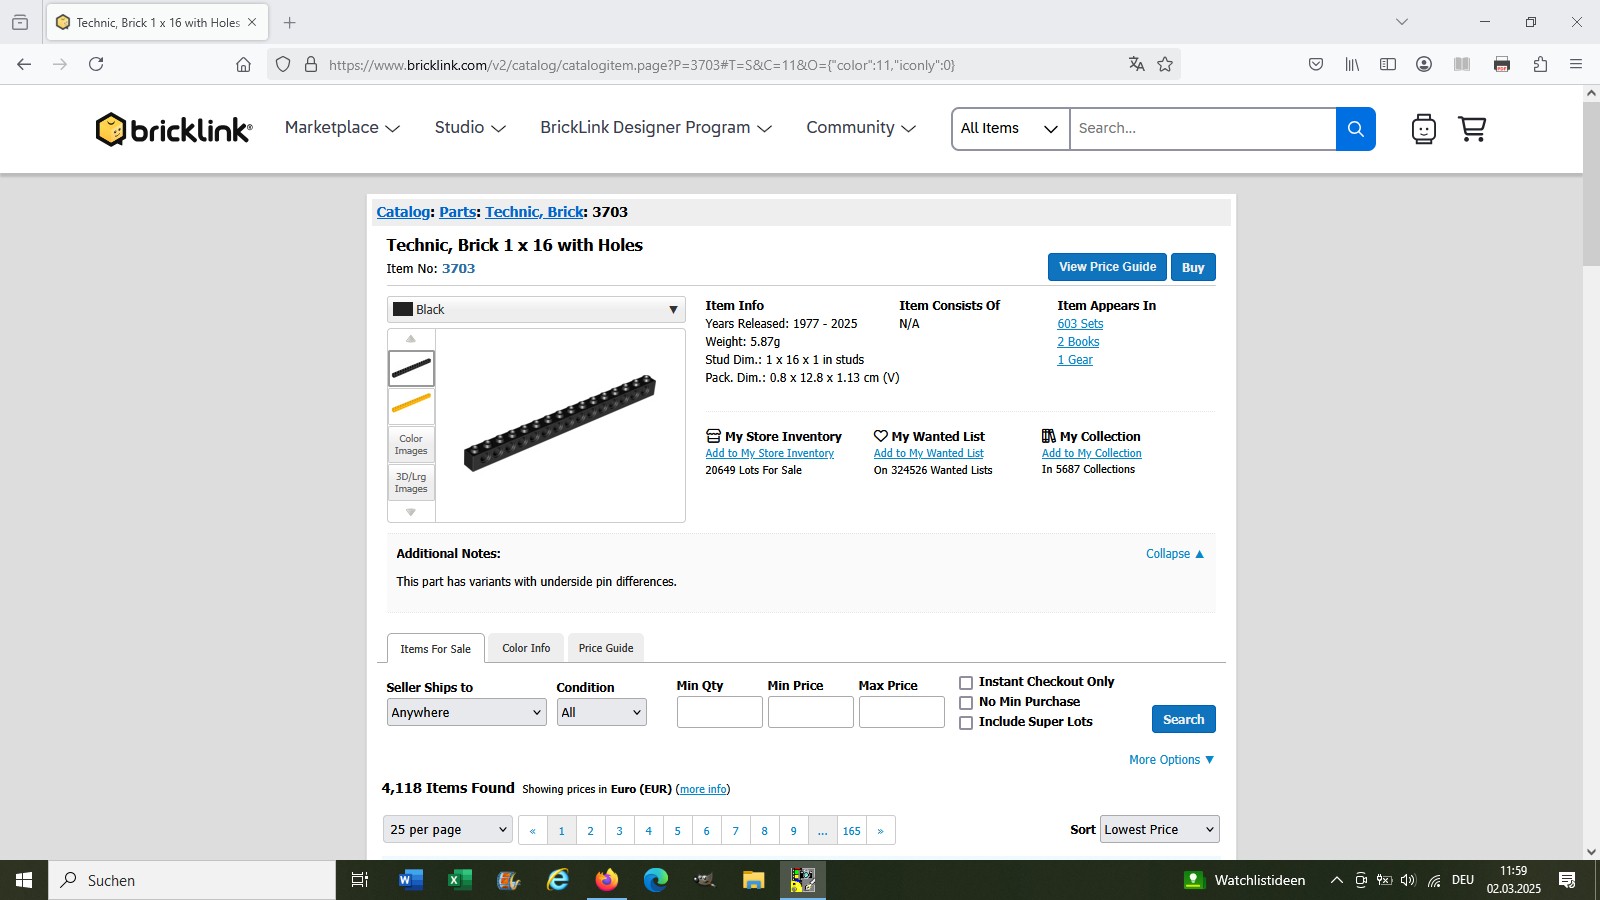Go to next results page arrow
This screenshot has width=1600, height=900.
[x=880, y=831]
